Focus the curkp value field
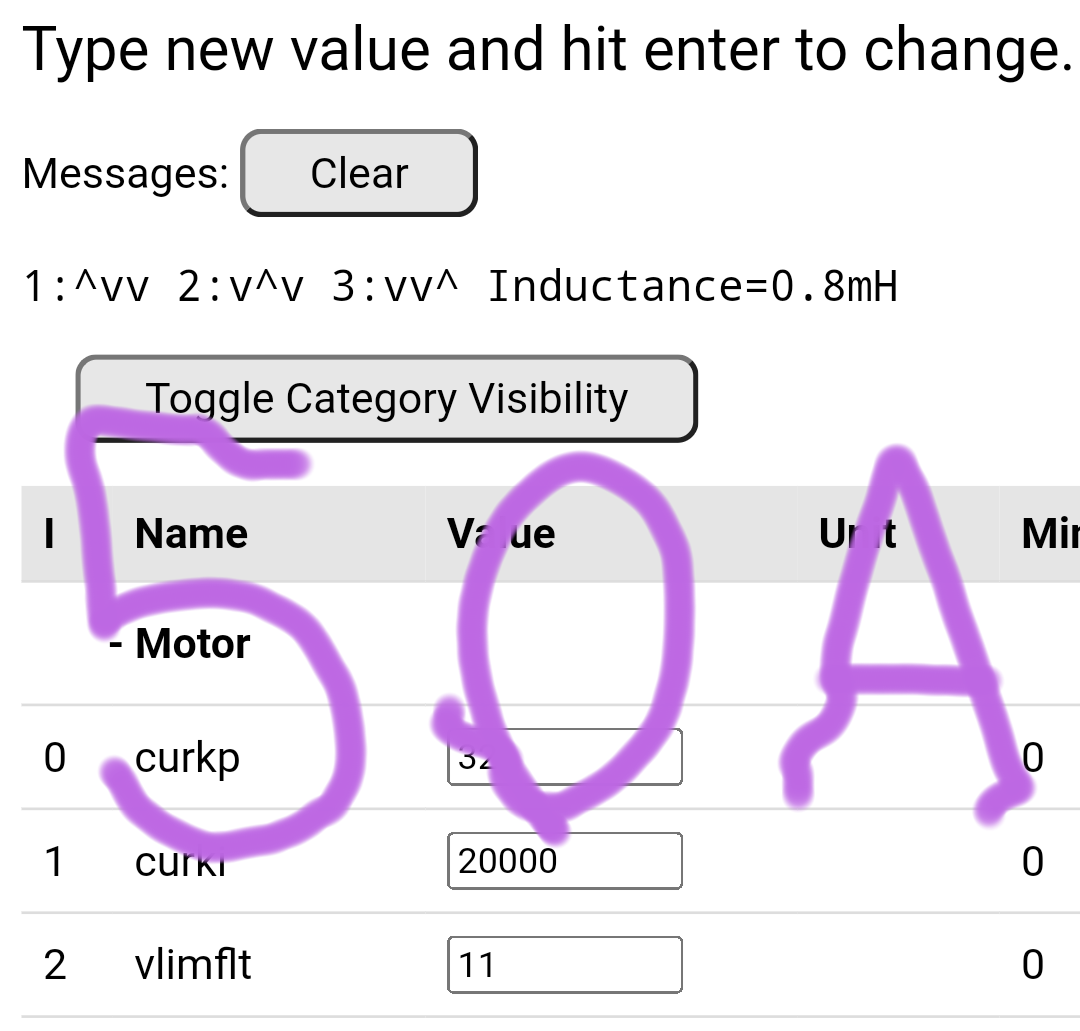 coord(564,757)
